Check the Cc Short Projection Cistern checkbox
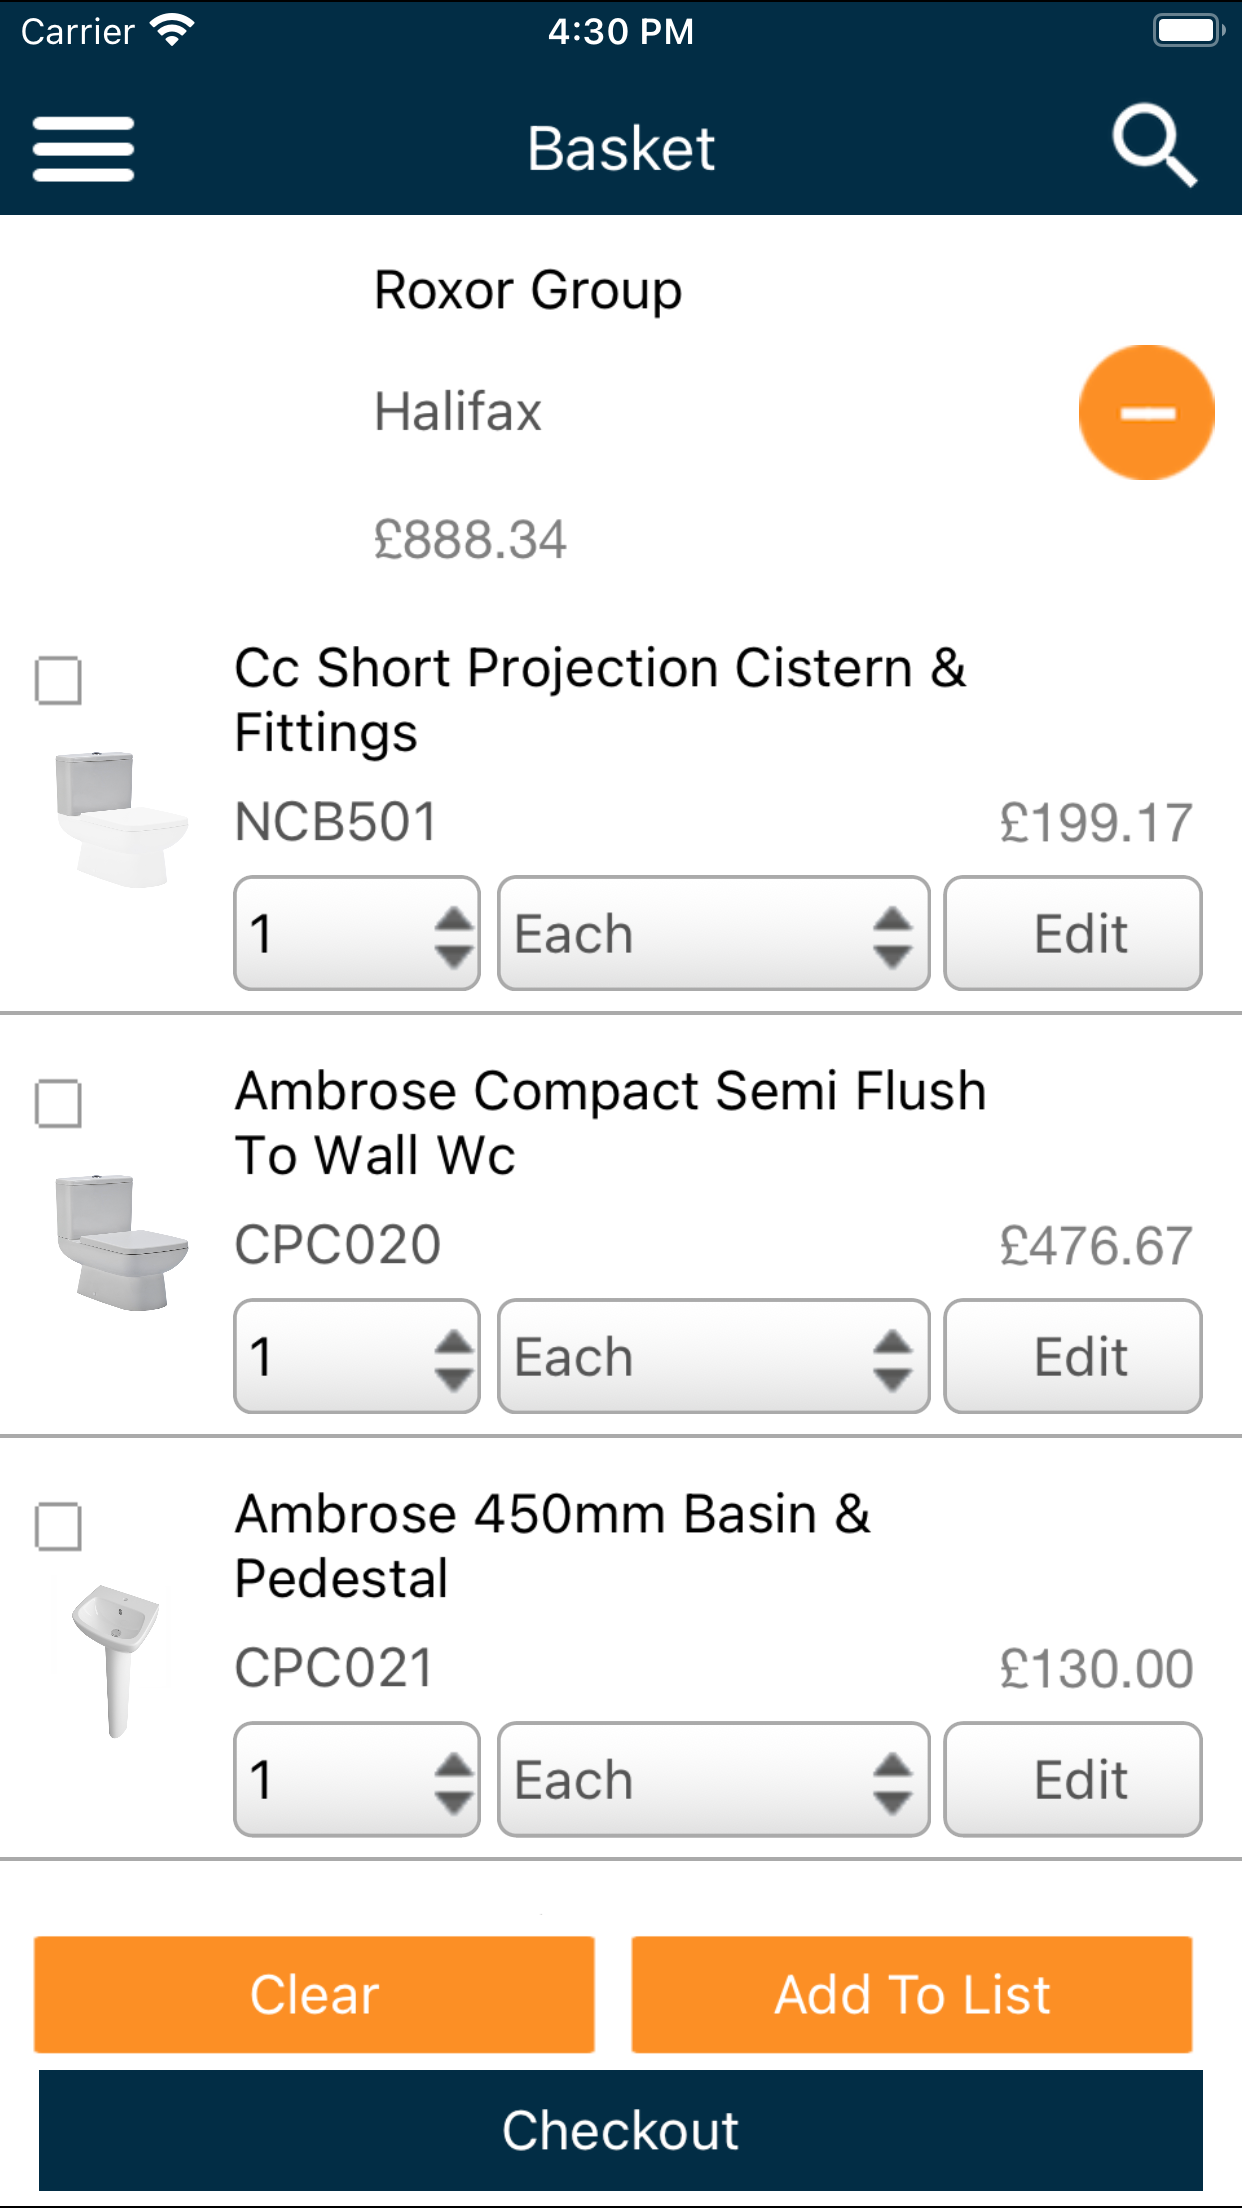This screenshot has width=1242, height=2208. [x=58, y=681]
